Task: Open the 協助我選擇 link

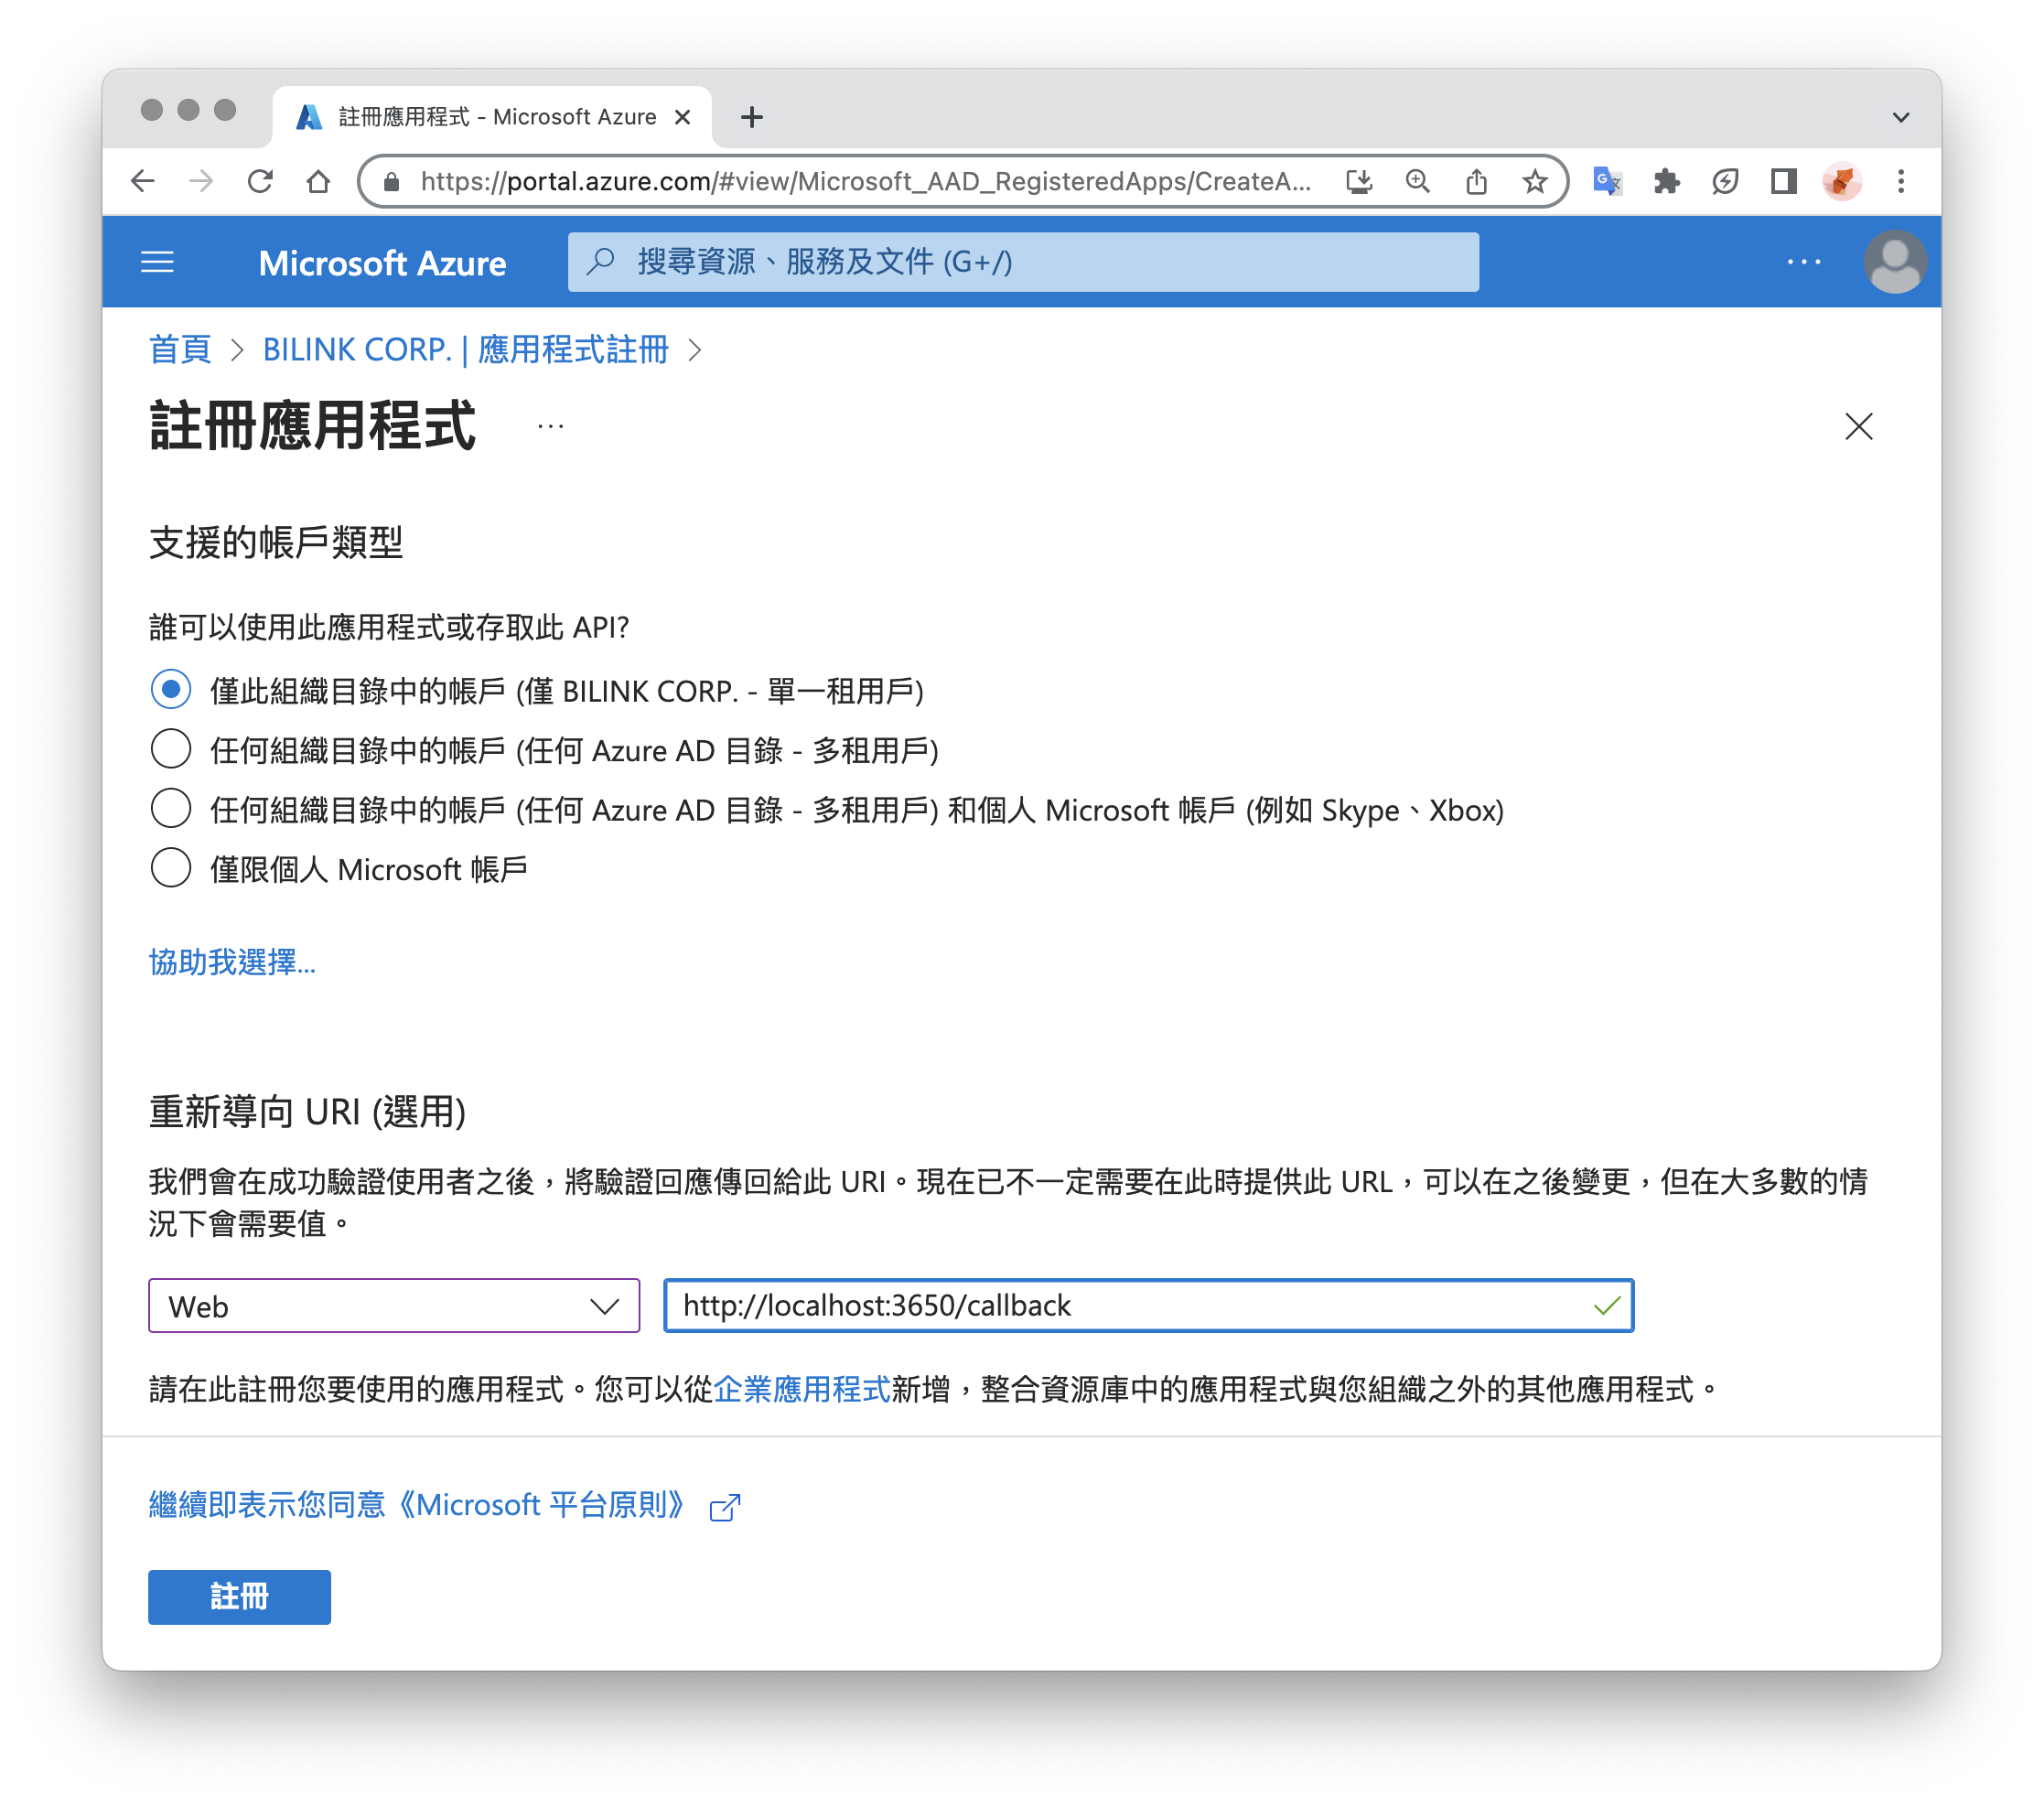Action: (x=232, y=962)
